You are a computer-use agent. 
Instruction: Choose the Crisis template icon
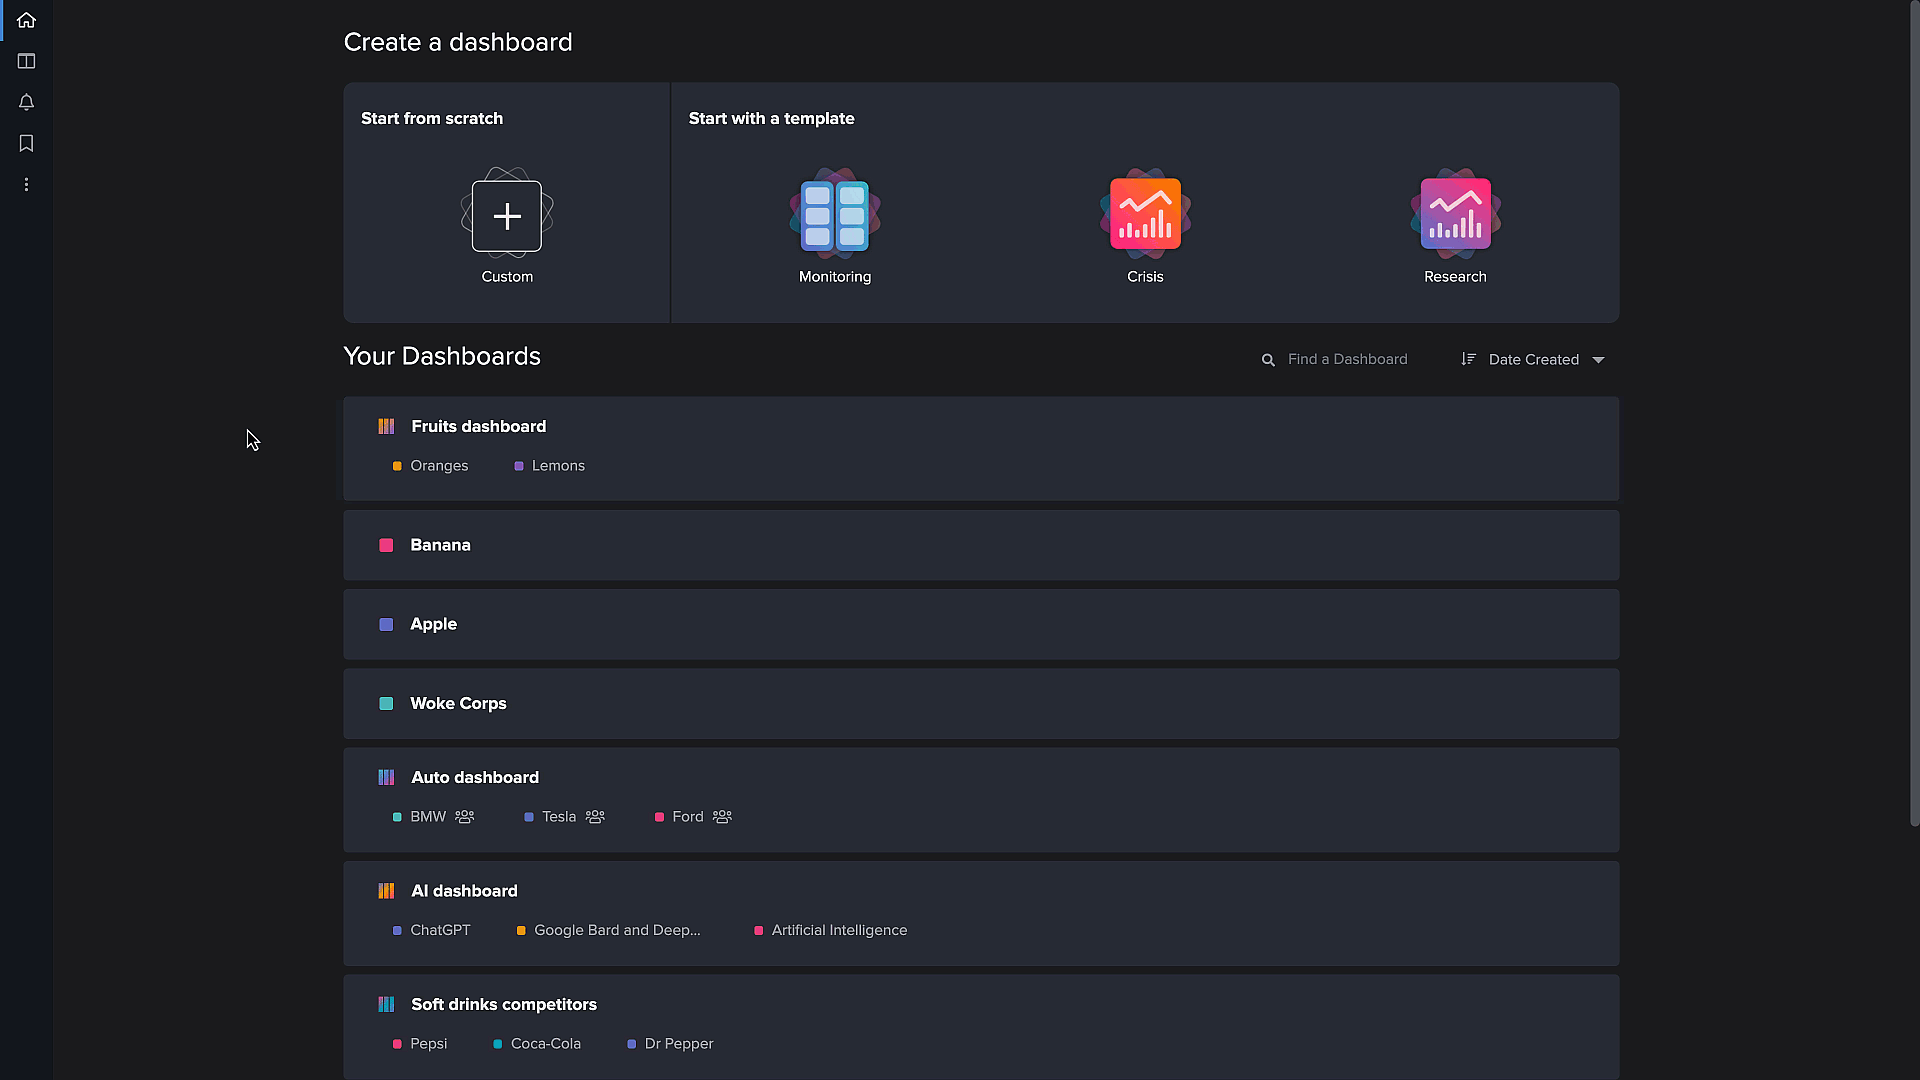coord(1145,214)
